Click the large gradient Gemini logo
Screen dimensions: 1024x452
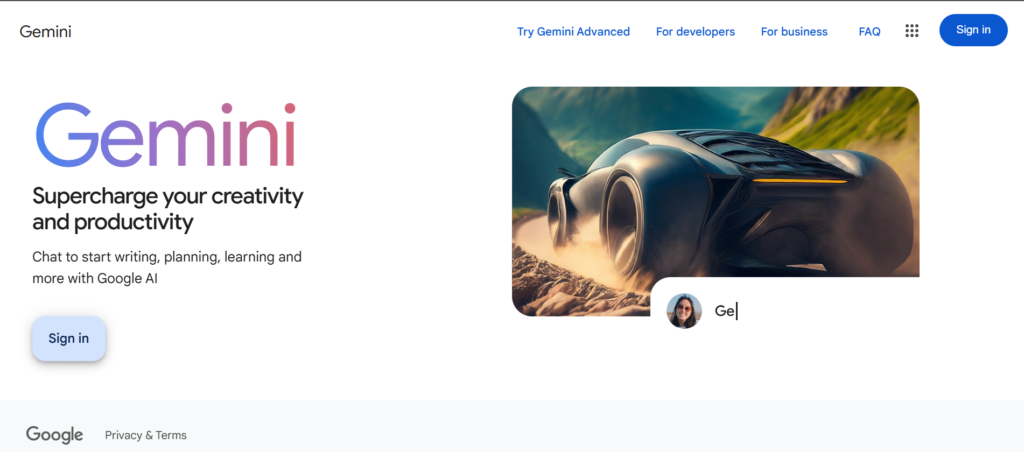pos(165,135)
